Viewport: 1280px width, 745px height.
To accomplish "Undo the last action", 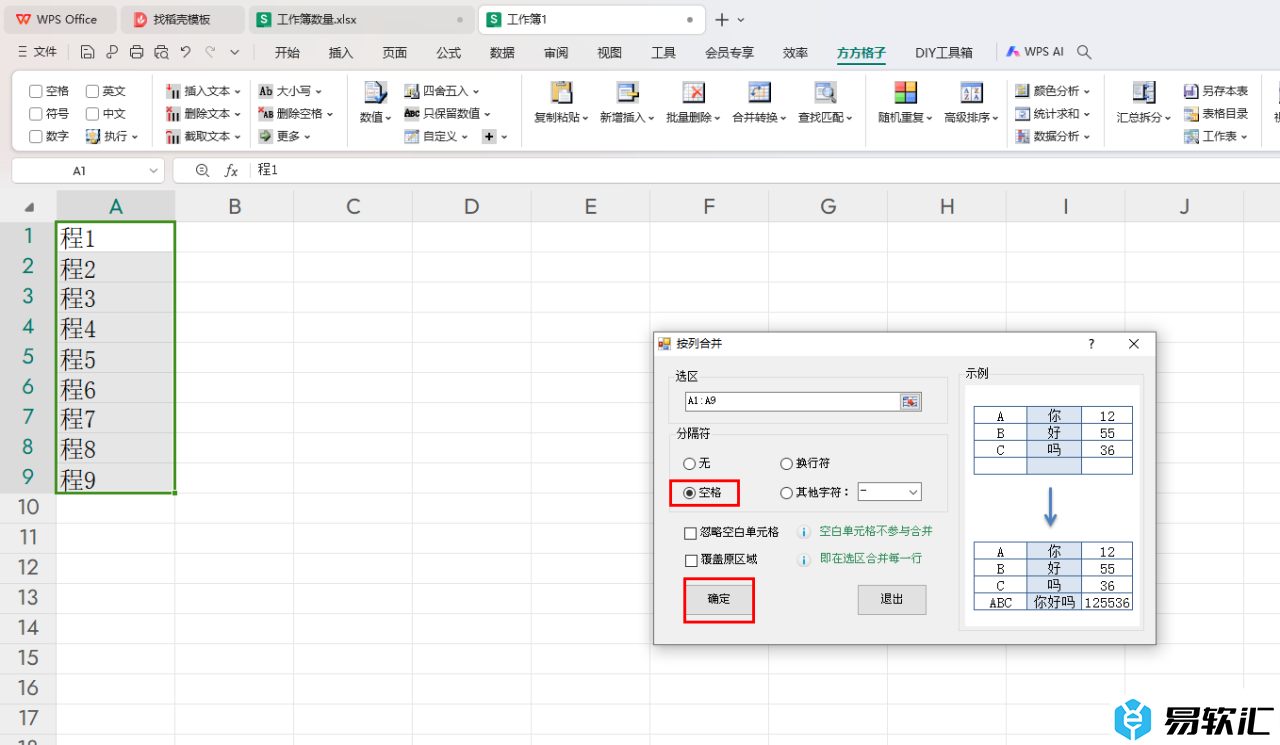I will pos(186,52).
